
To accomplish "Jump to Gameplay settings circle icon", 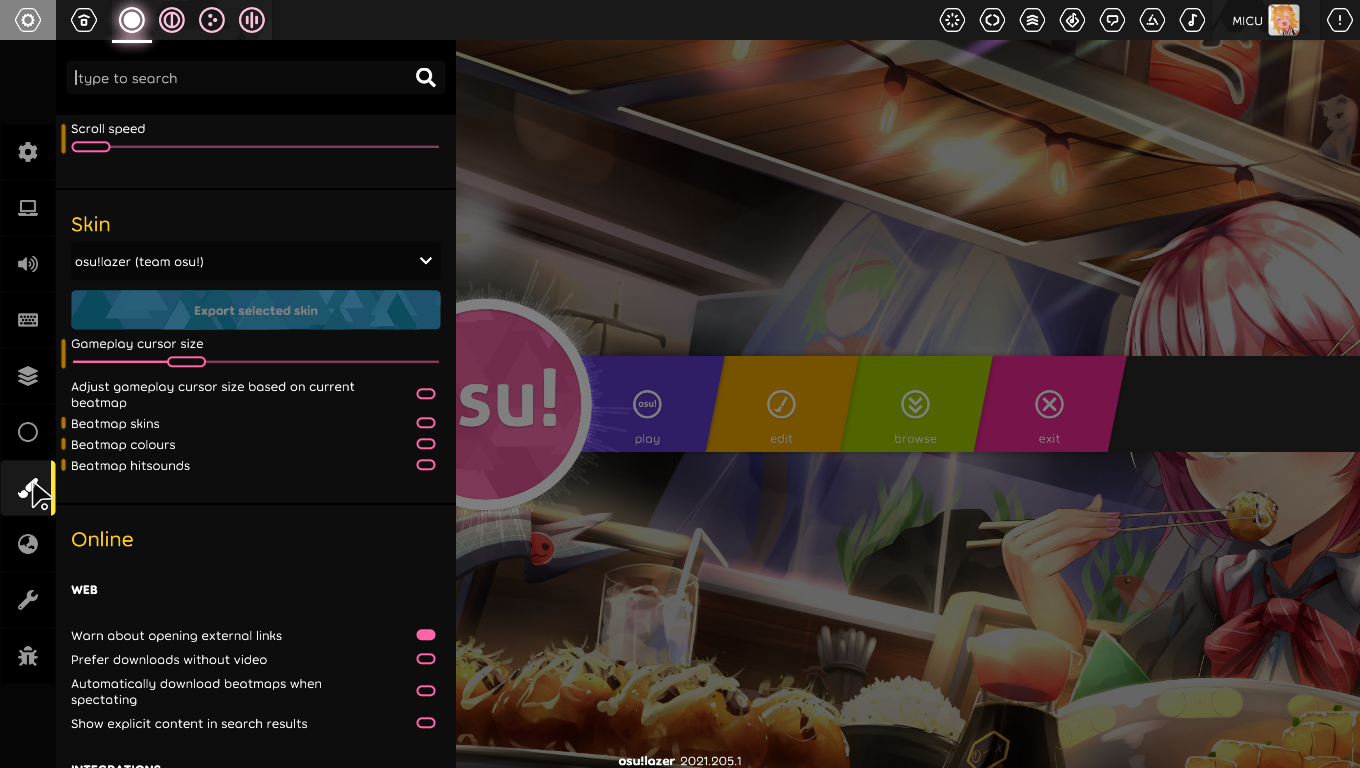I will (28, 432).
